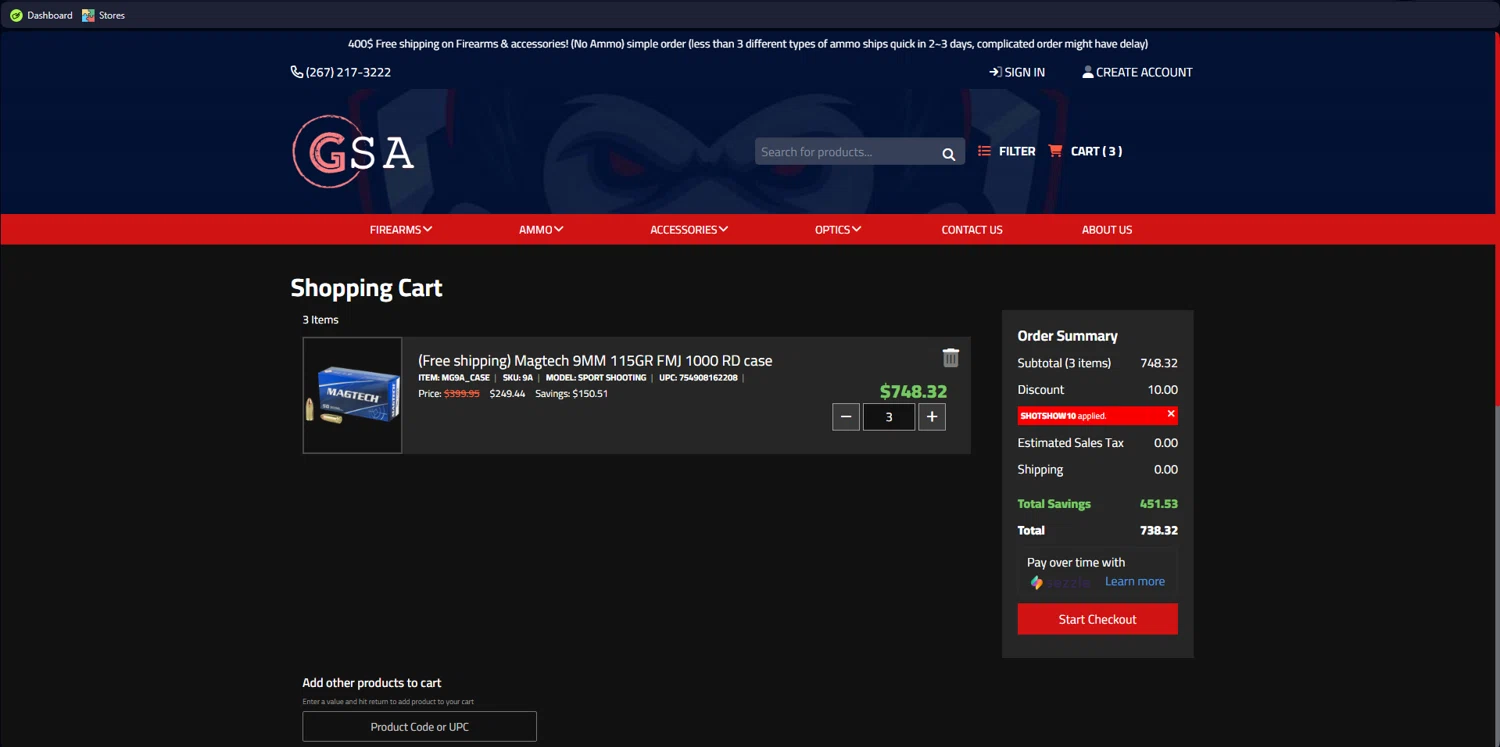
Task: Click Learn more about Sezzle
Action: pos(1135,582)
